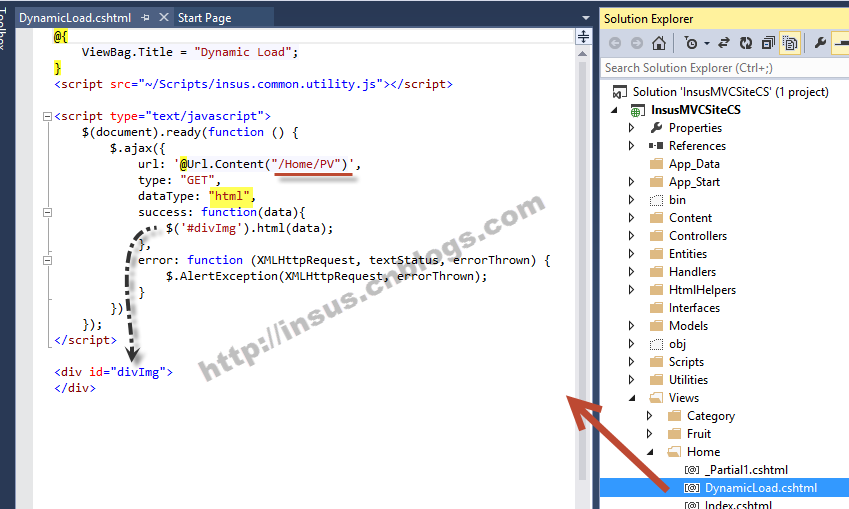849x509 pixels.
Task: Collapse the InsusMVCSiteCS project expander
Action: tap(615, 110)
